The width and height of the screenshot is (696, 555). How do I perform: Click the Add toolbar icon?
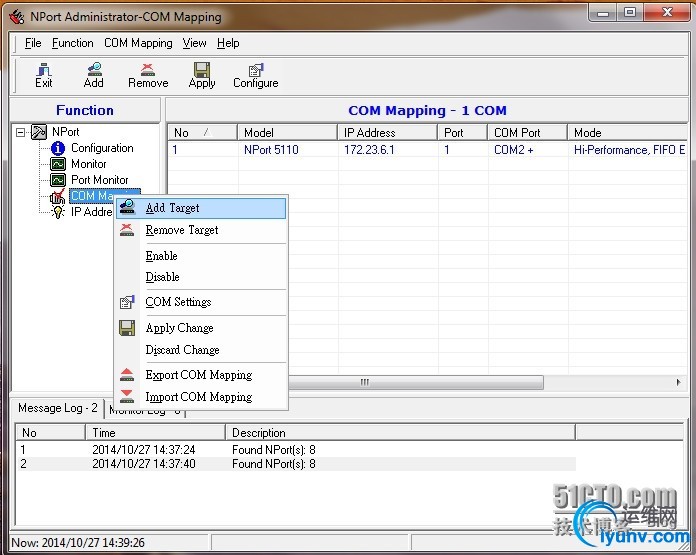(94, 69)
